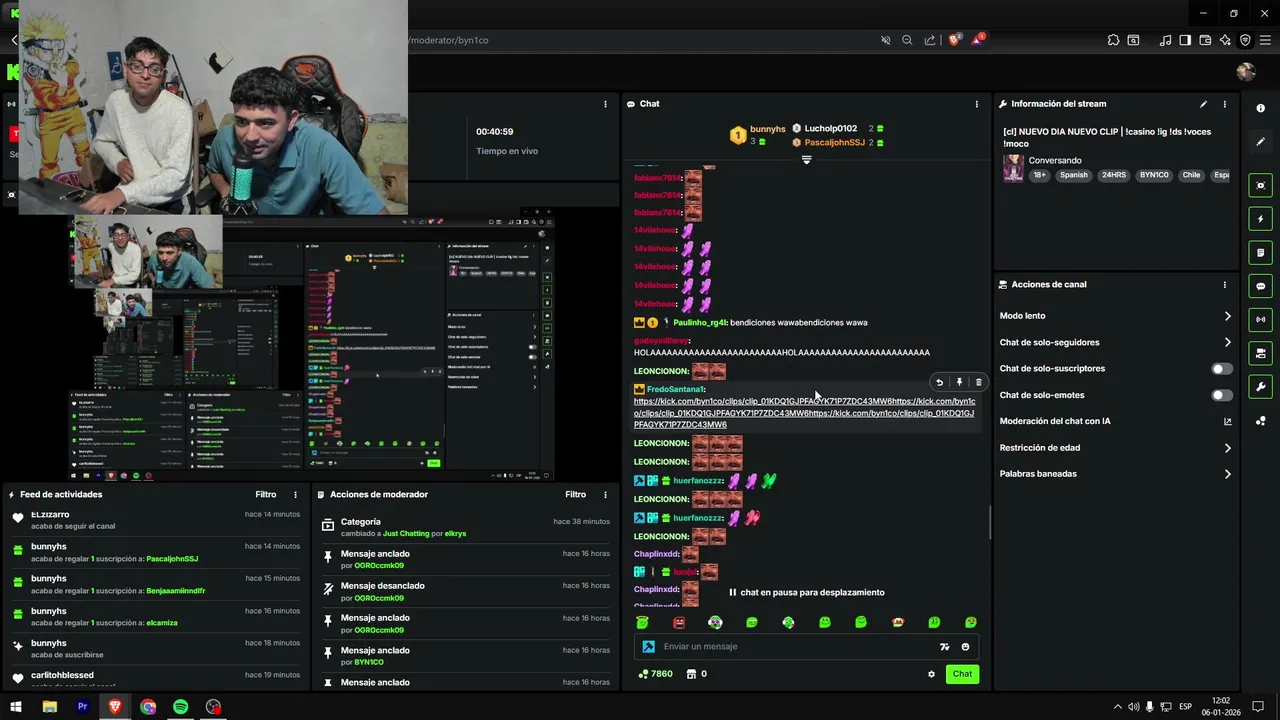The width and height of the screenshot is (1280, 720).
Task: Select the 18+ stream tag
Action: click(1039, 175)
